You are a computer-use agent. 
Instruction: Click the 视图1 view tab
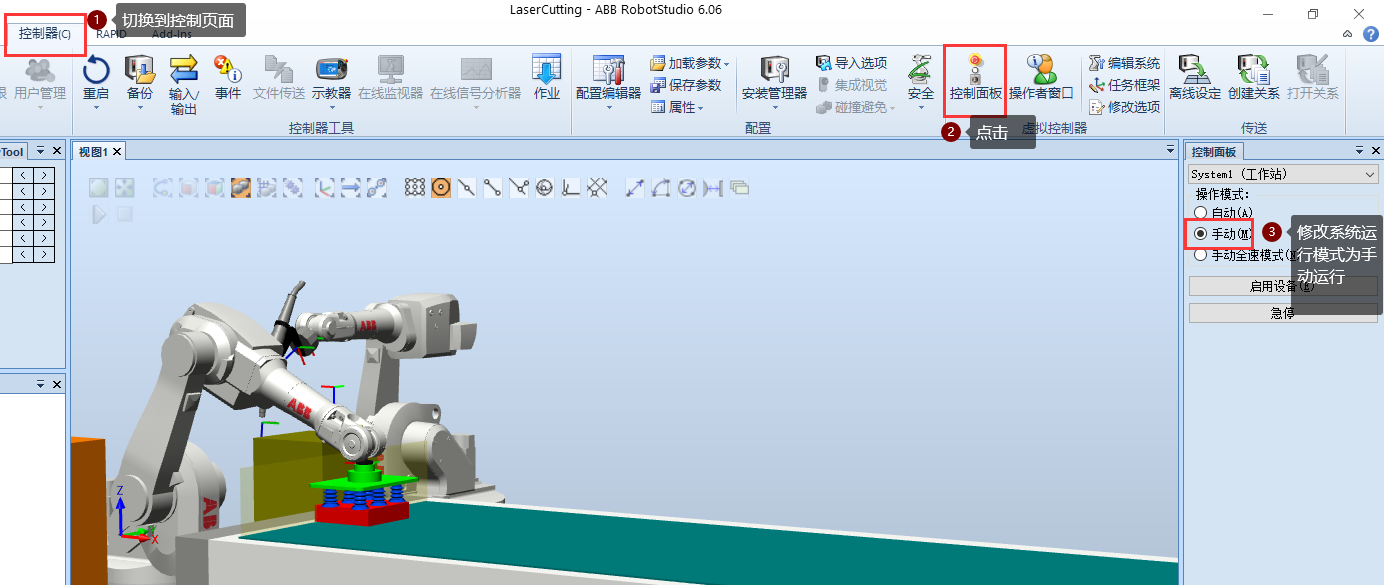click(x=95, y=151)
